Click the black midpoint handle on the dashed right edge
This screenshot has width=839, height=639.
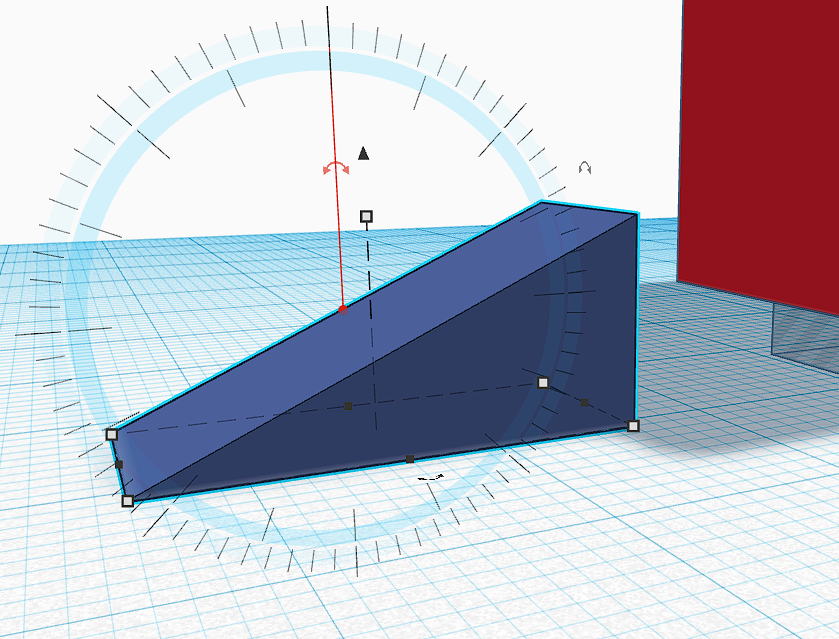click(584, 402)
